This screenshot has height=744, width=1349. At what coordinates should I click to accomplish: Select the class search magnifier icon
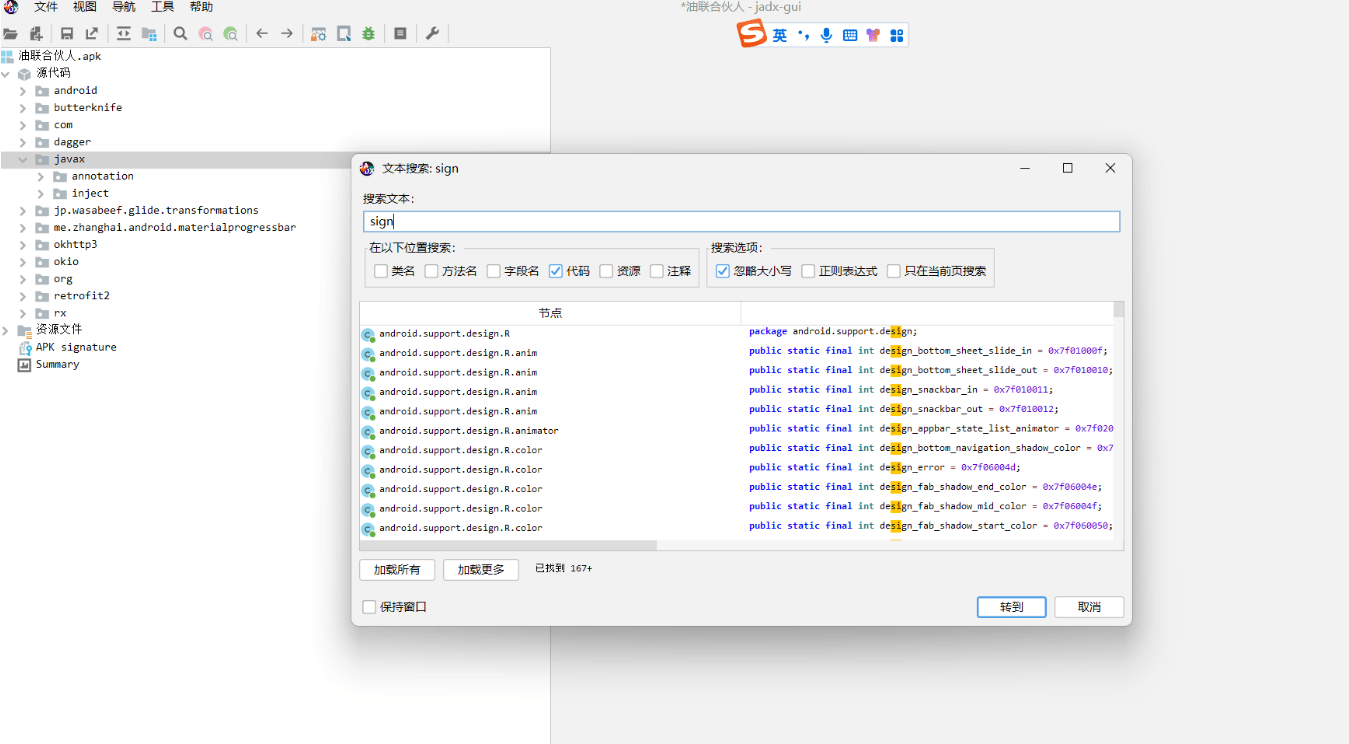[180, 33]
